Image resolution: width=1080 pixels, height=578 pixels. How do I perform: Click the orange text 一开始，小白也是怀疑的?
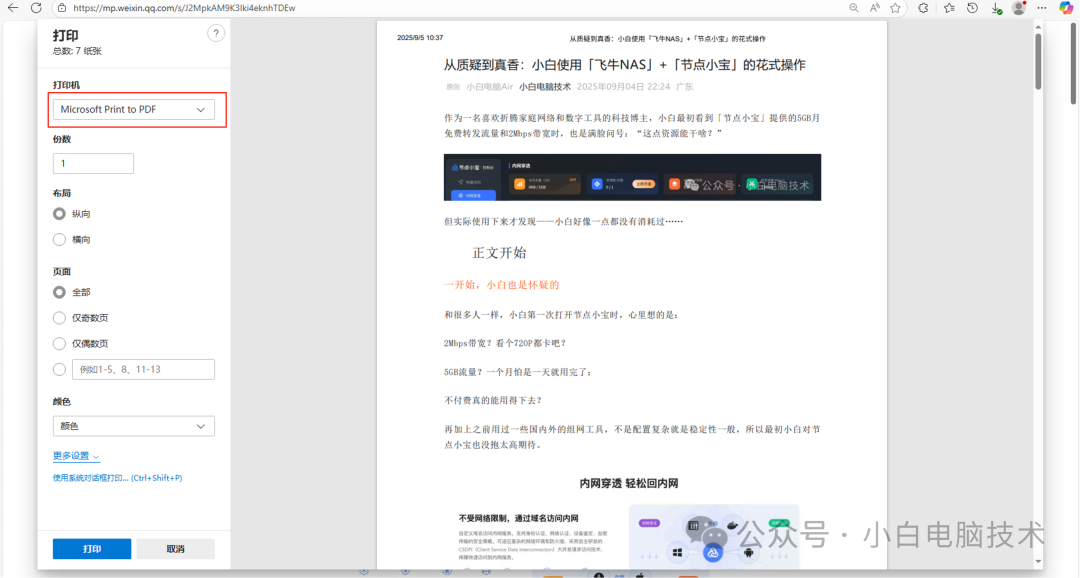(501, 285)
